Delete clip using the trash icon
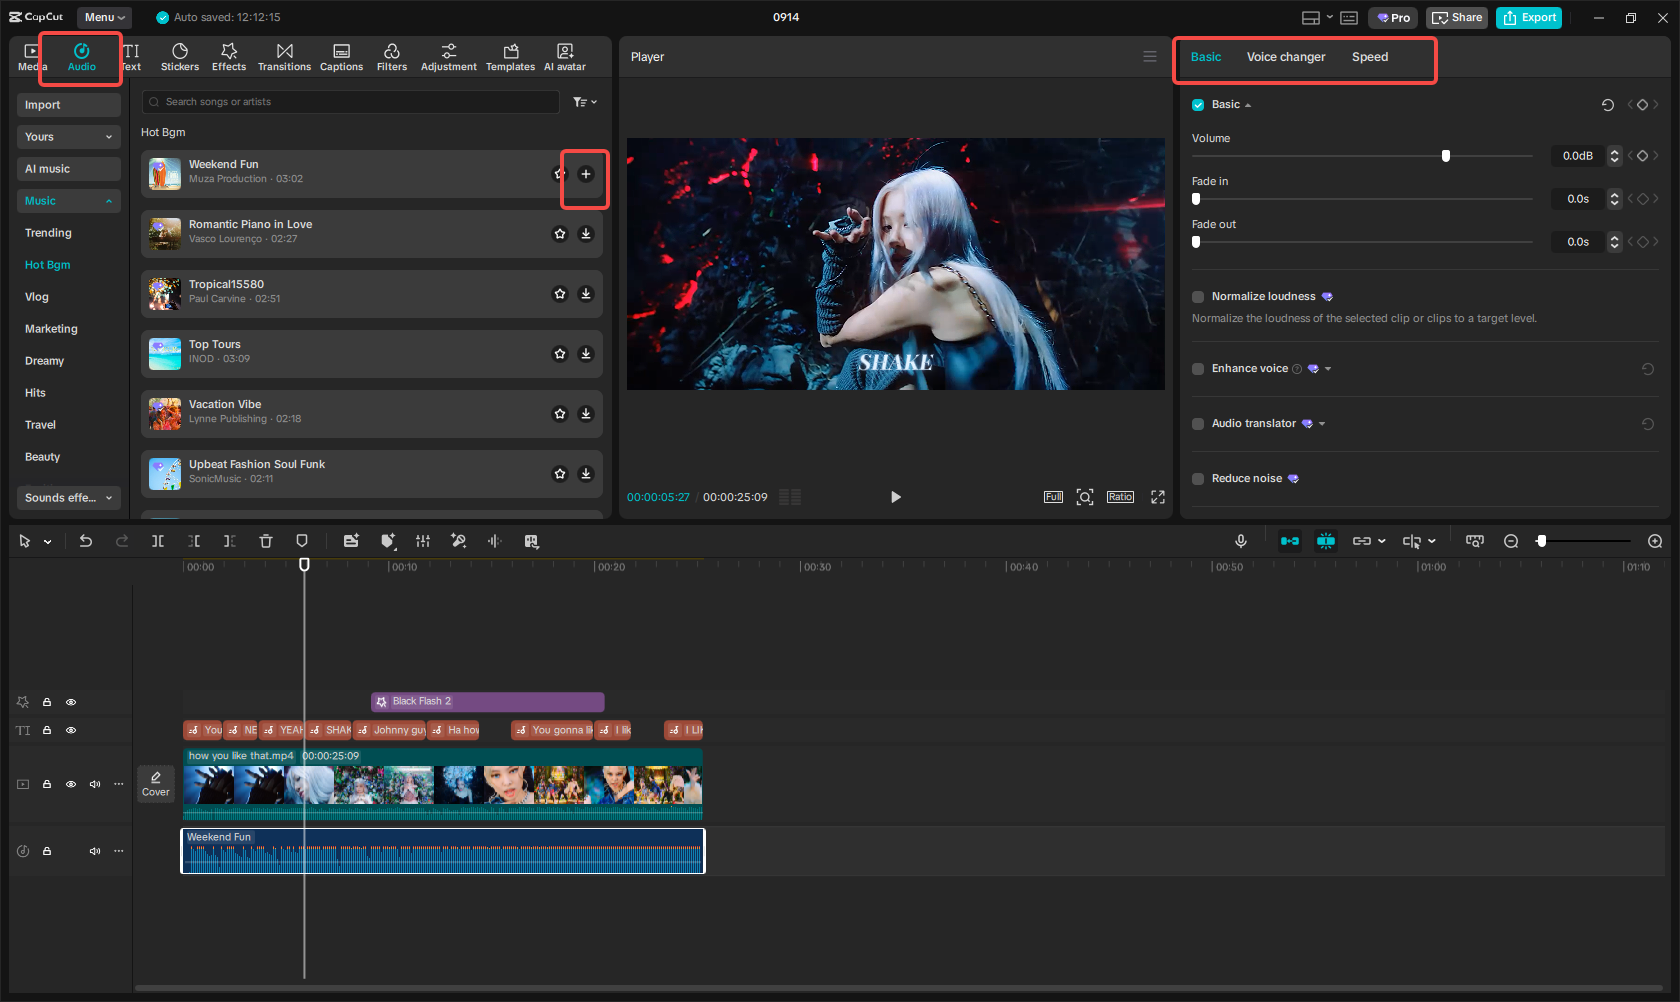 (266, 541)
